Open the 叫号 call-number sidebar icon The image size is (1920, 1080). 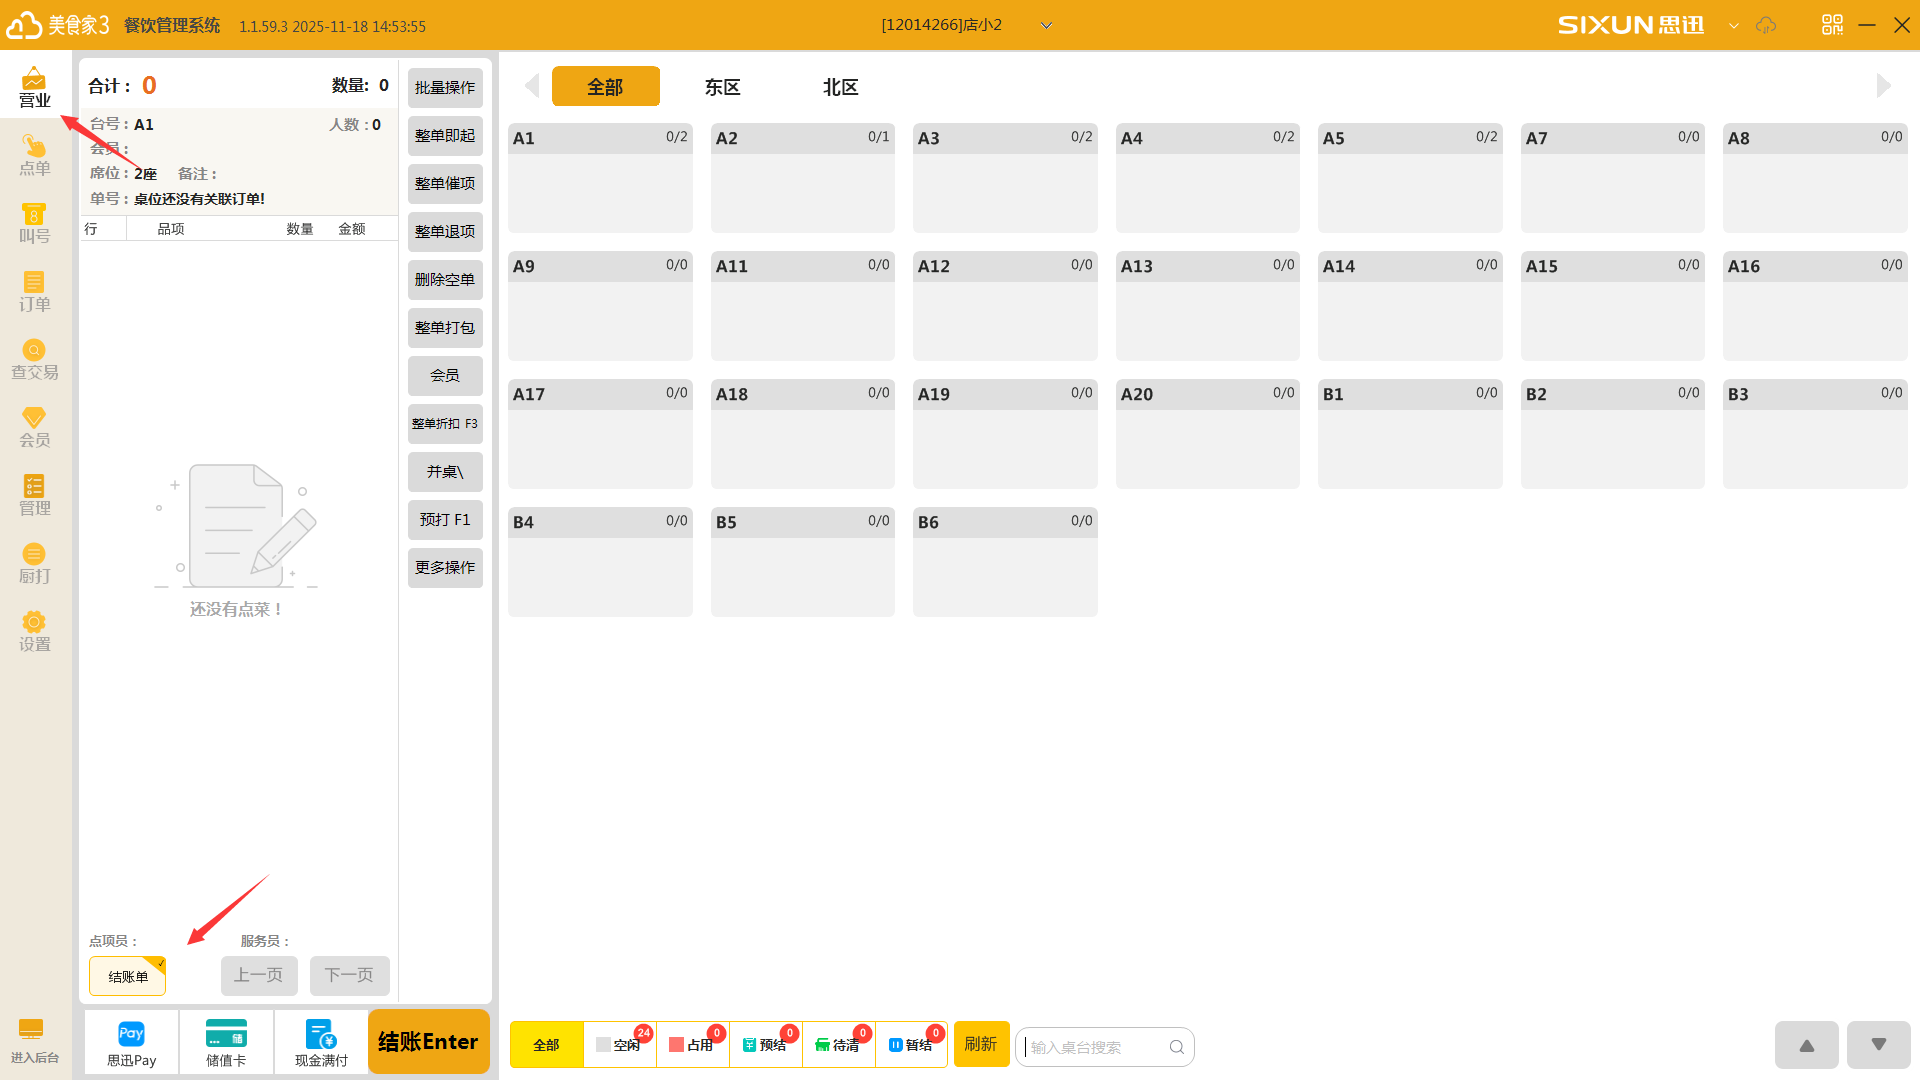tap(34, 223)
